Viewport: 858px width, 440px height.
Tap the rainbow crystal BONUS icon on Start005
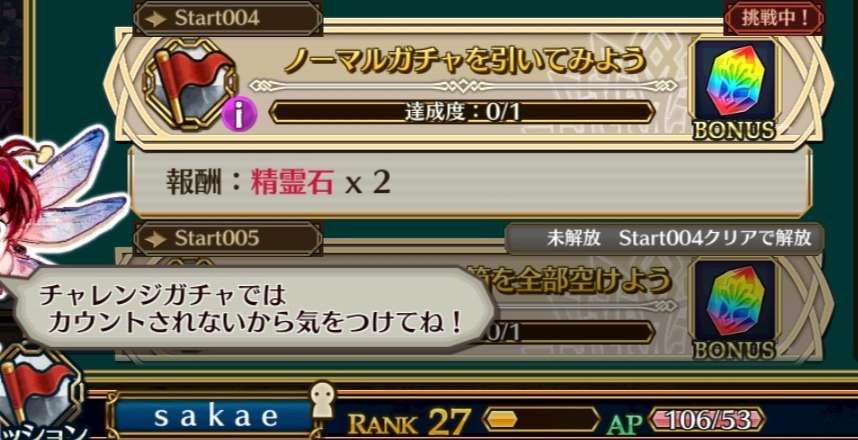pos(734,308)
